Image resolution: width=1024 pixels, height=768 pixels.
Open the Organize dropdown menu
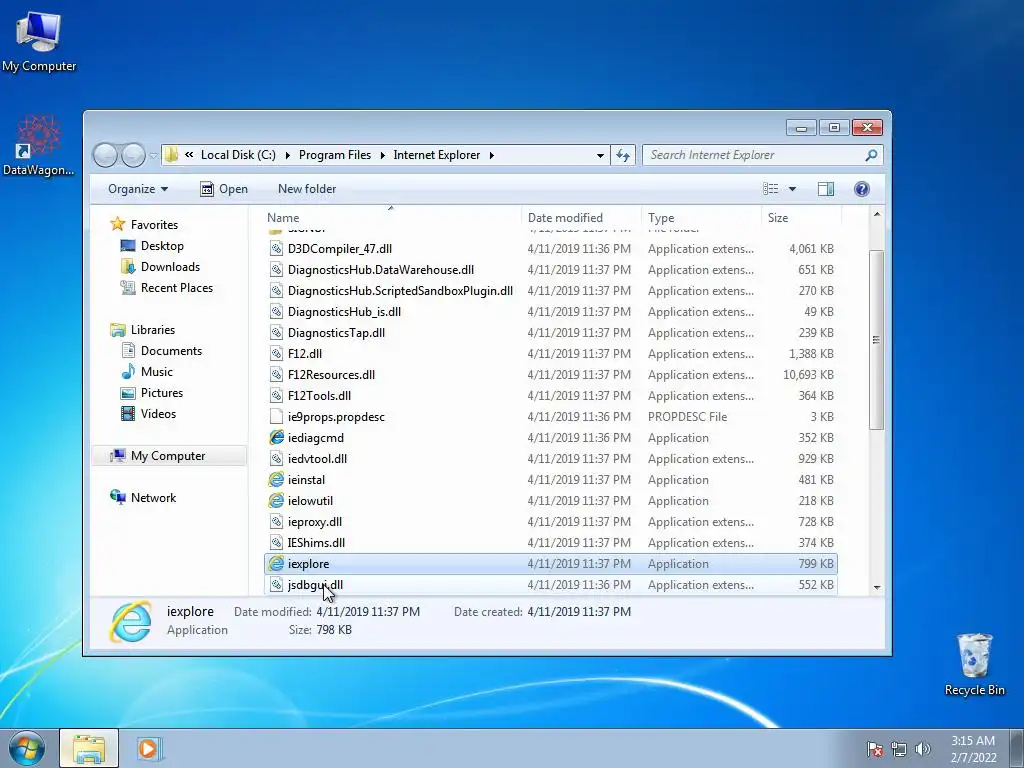pos(138,189)
